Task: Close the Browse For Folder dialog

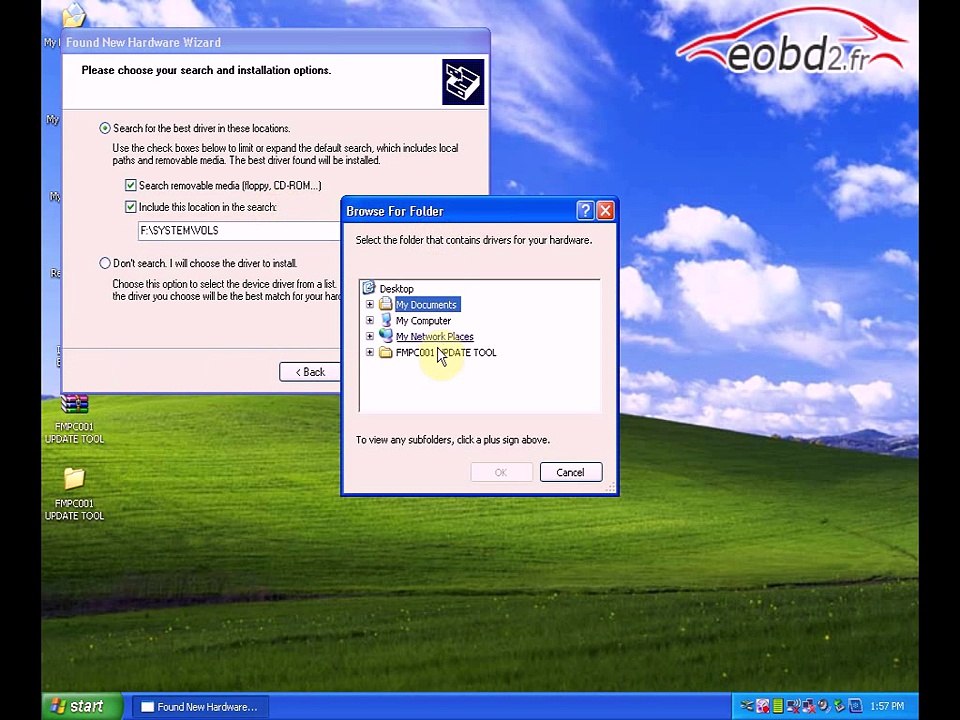Action: click(x=606, y=211)
